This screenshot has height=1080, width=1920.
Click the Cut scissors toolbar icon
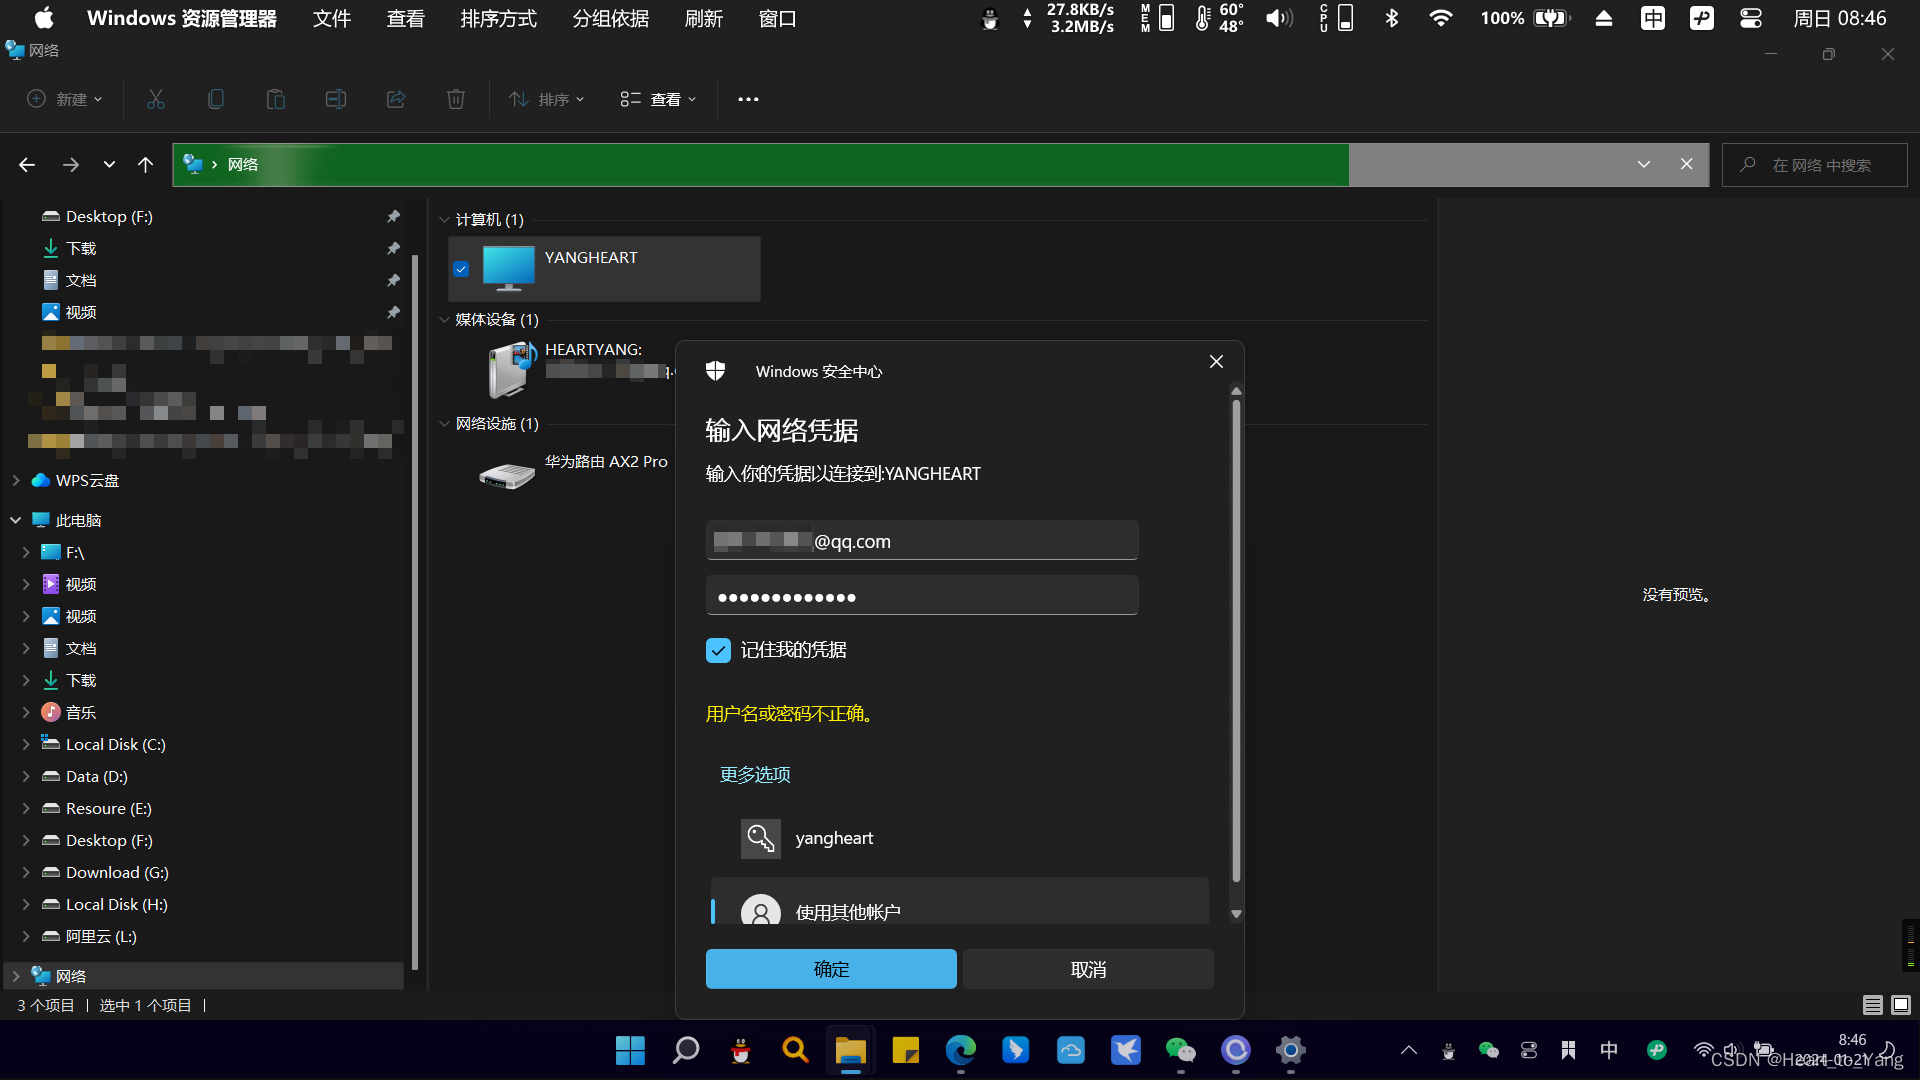tap(155, 99)
